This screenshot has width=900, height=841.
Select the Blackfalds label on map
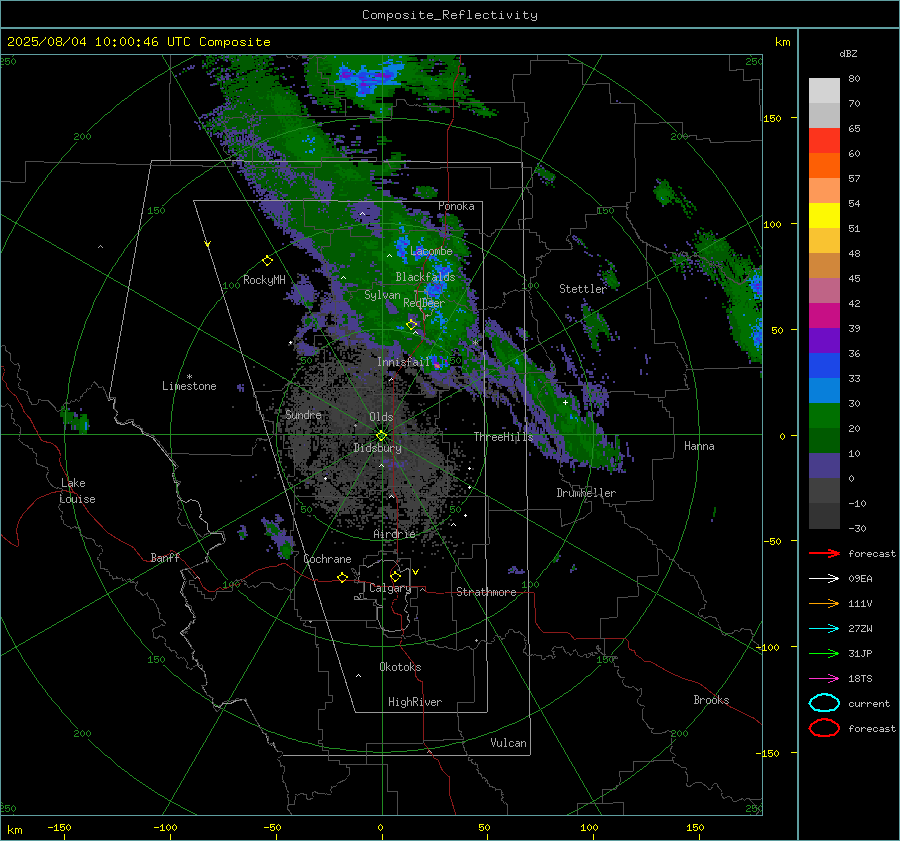(x=425, y=277)
